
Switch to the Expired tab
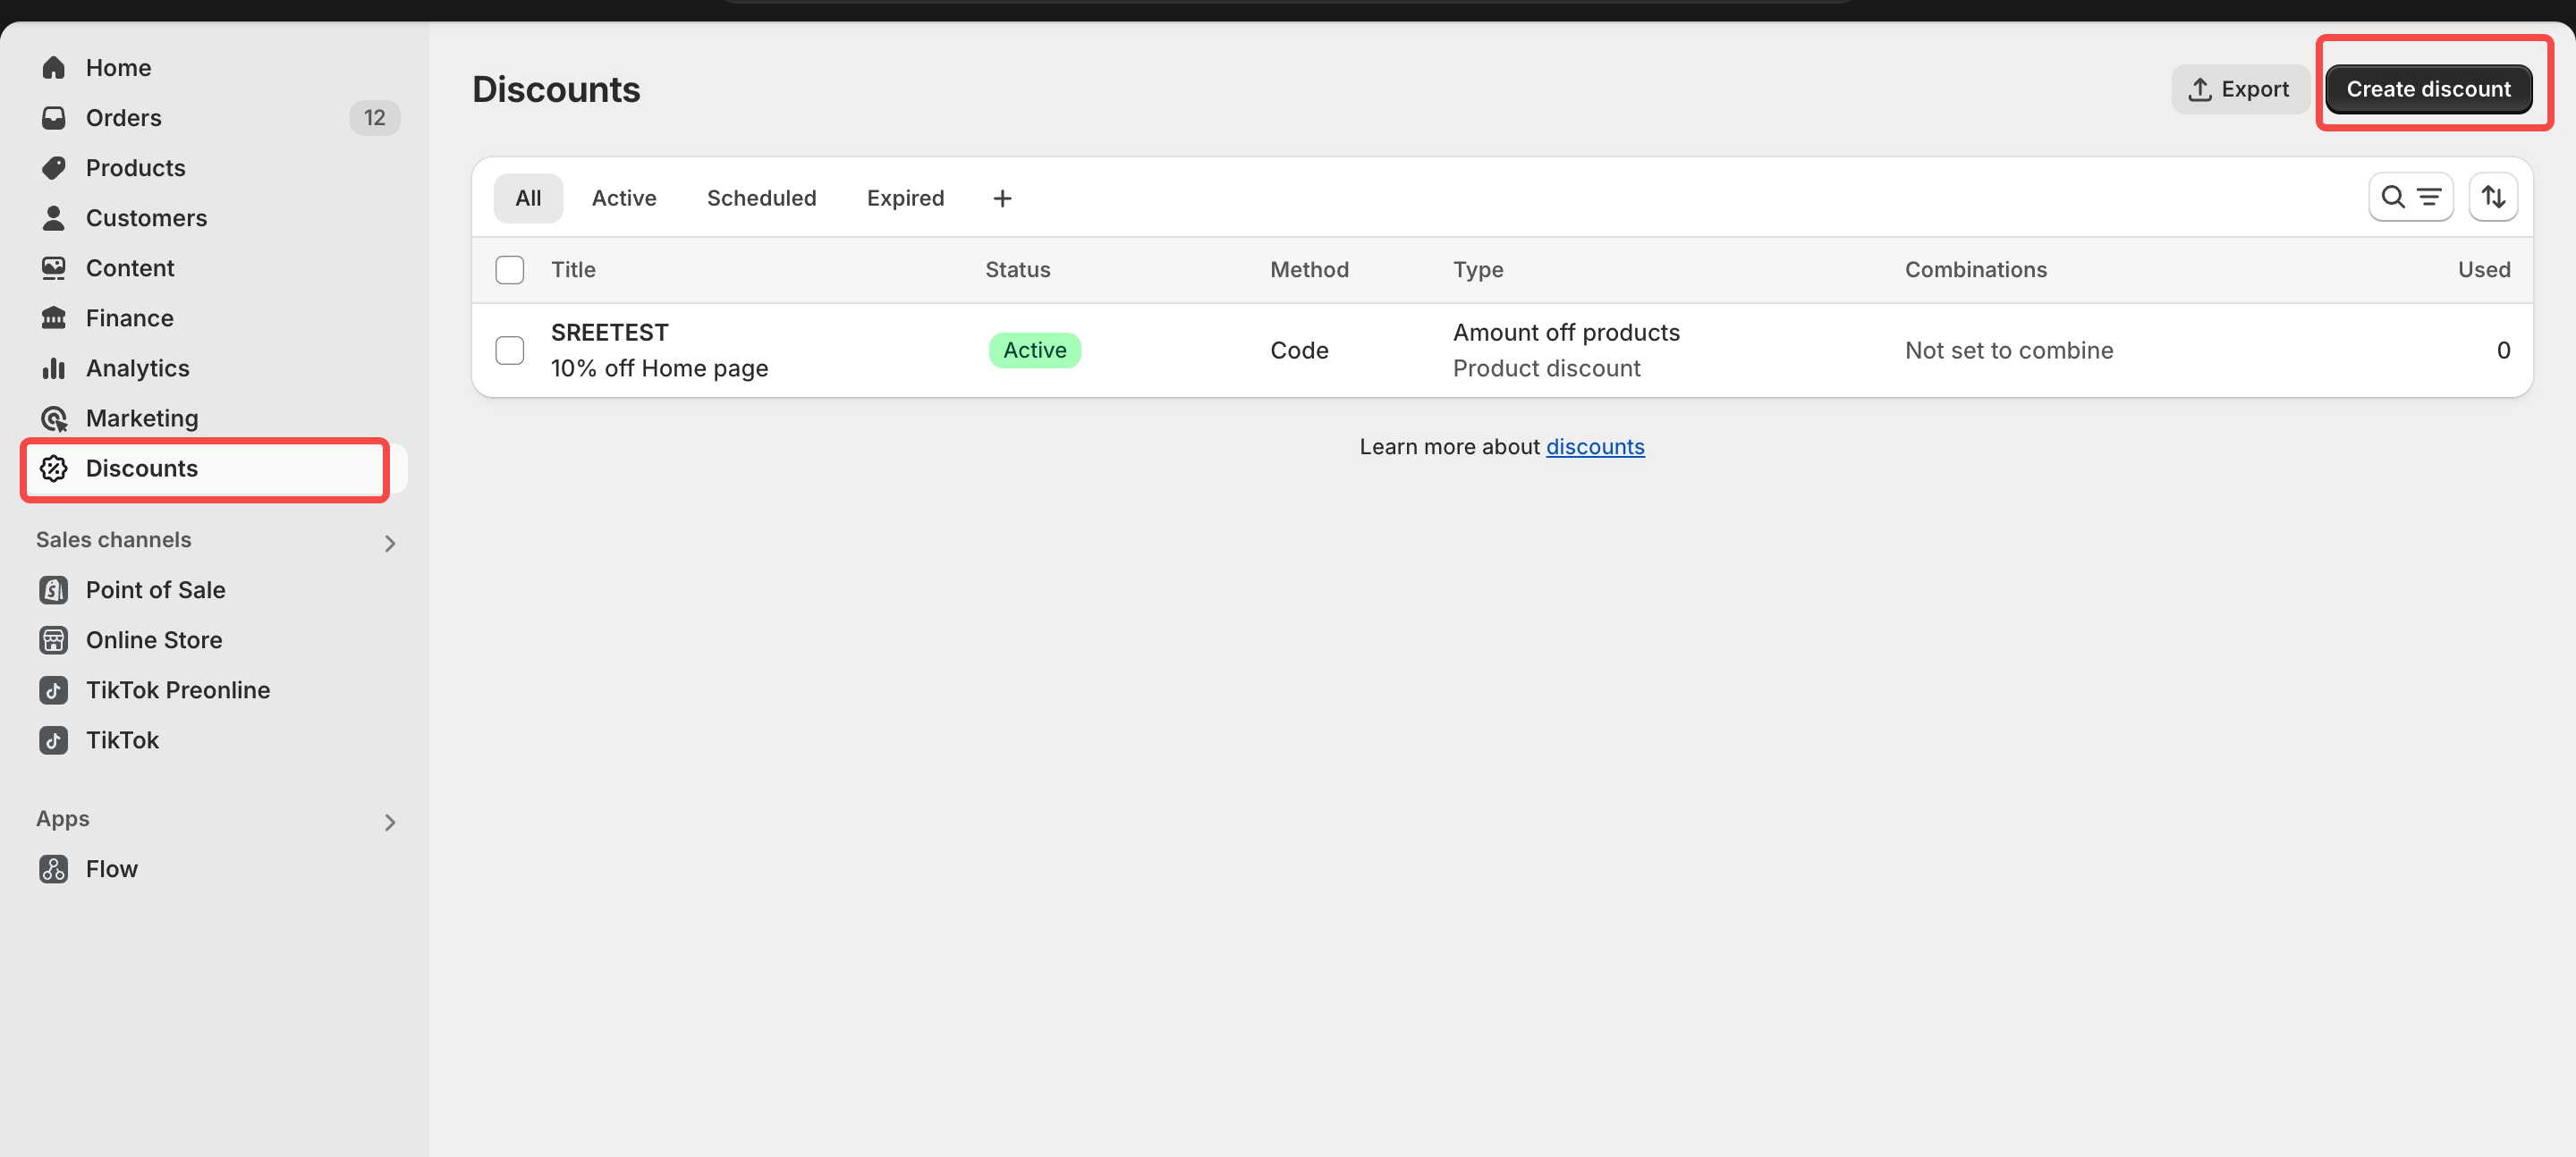pyautogui.click(x=904, y=198)
